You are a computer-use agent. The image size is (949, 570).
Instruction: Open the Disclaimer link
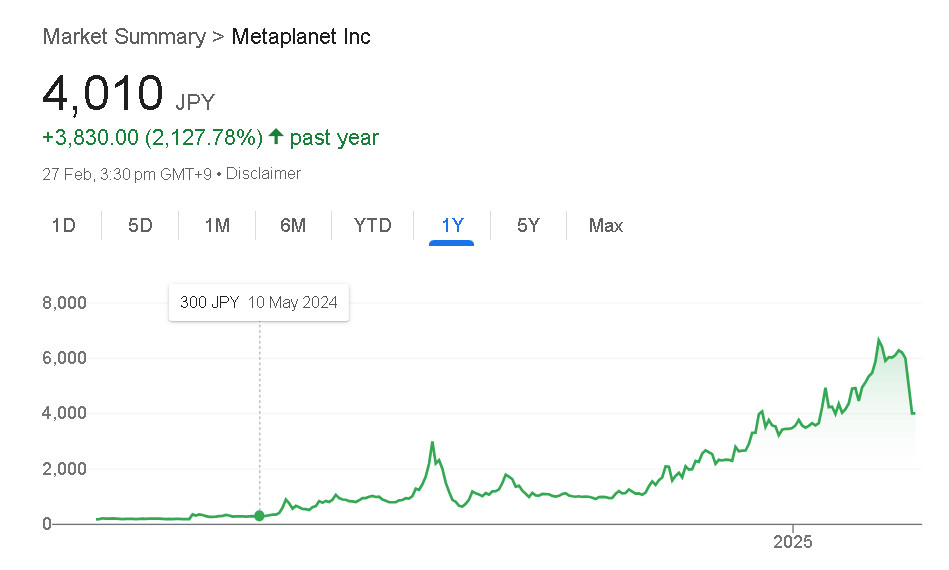263,173
